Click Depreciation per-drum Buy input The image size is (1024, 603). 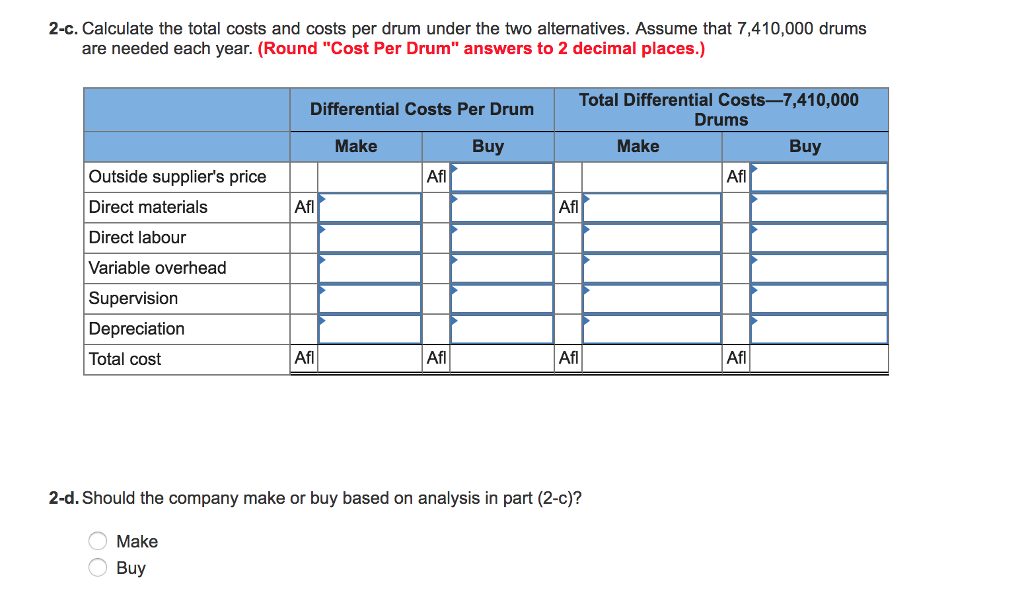pos(502,329)
